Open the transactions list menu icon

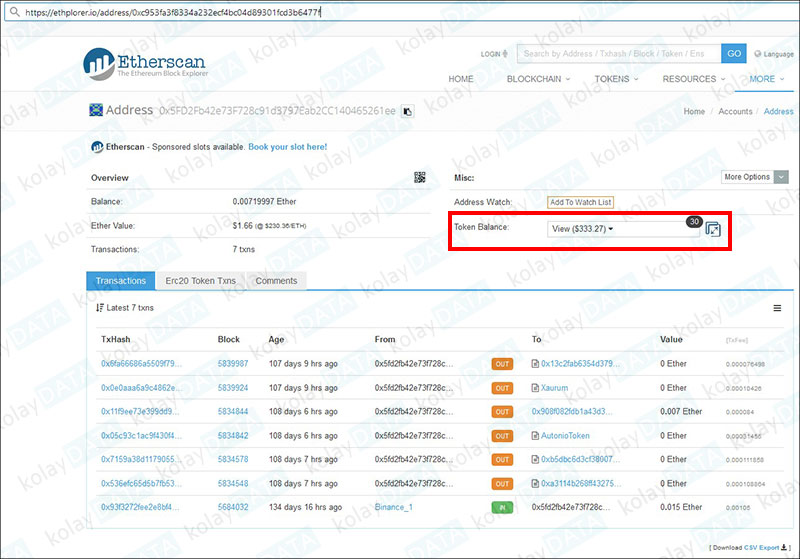point(100,307)
